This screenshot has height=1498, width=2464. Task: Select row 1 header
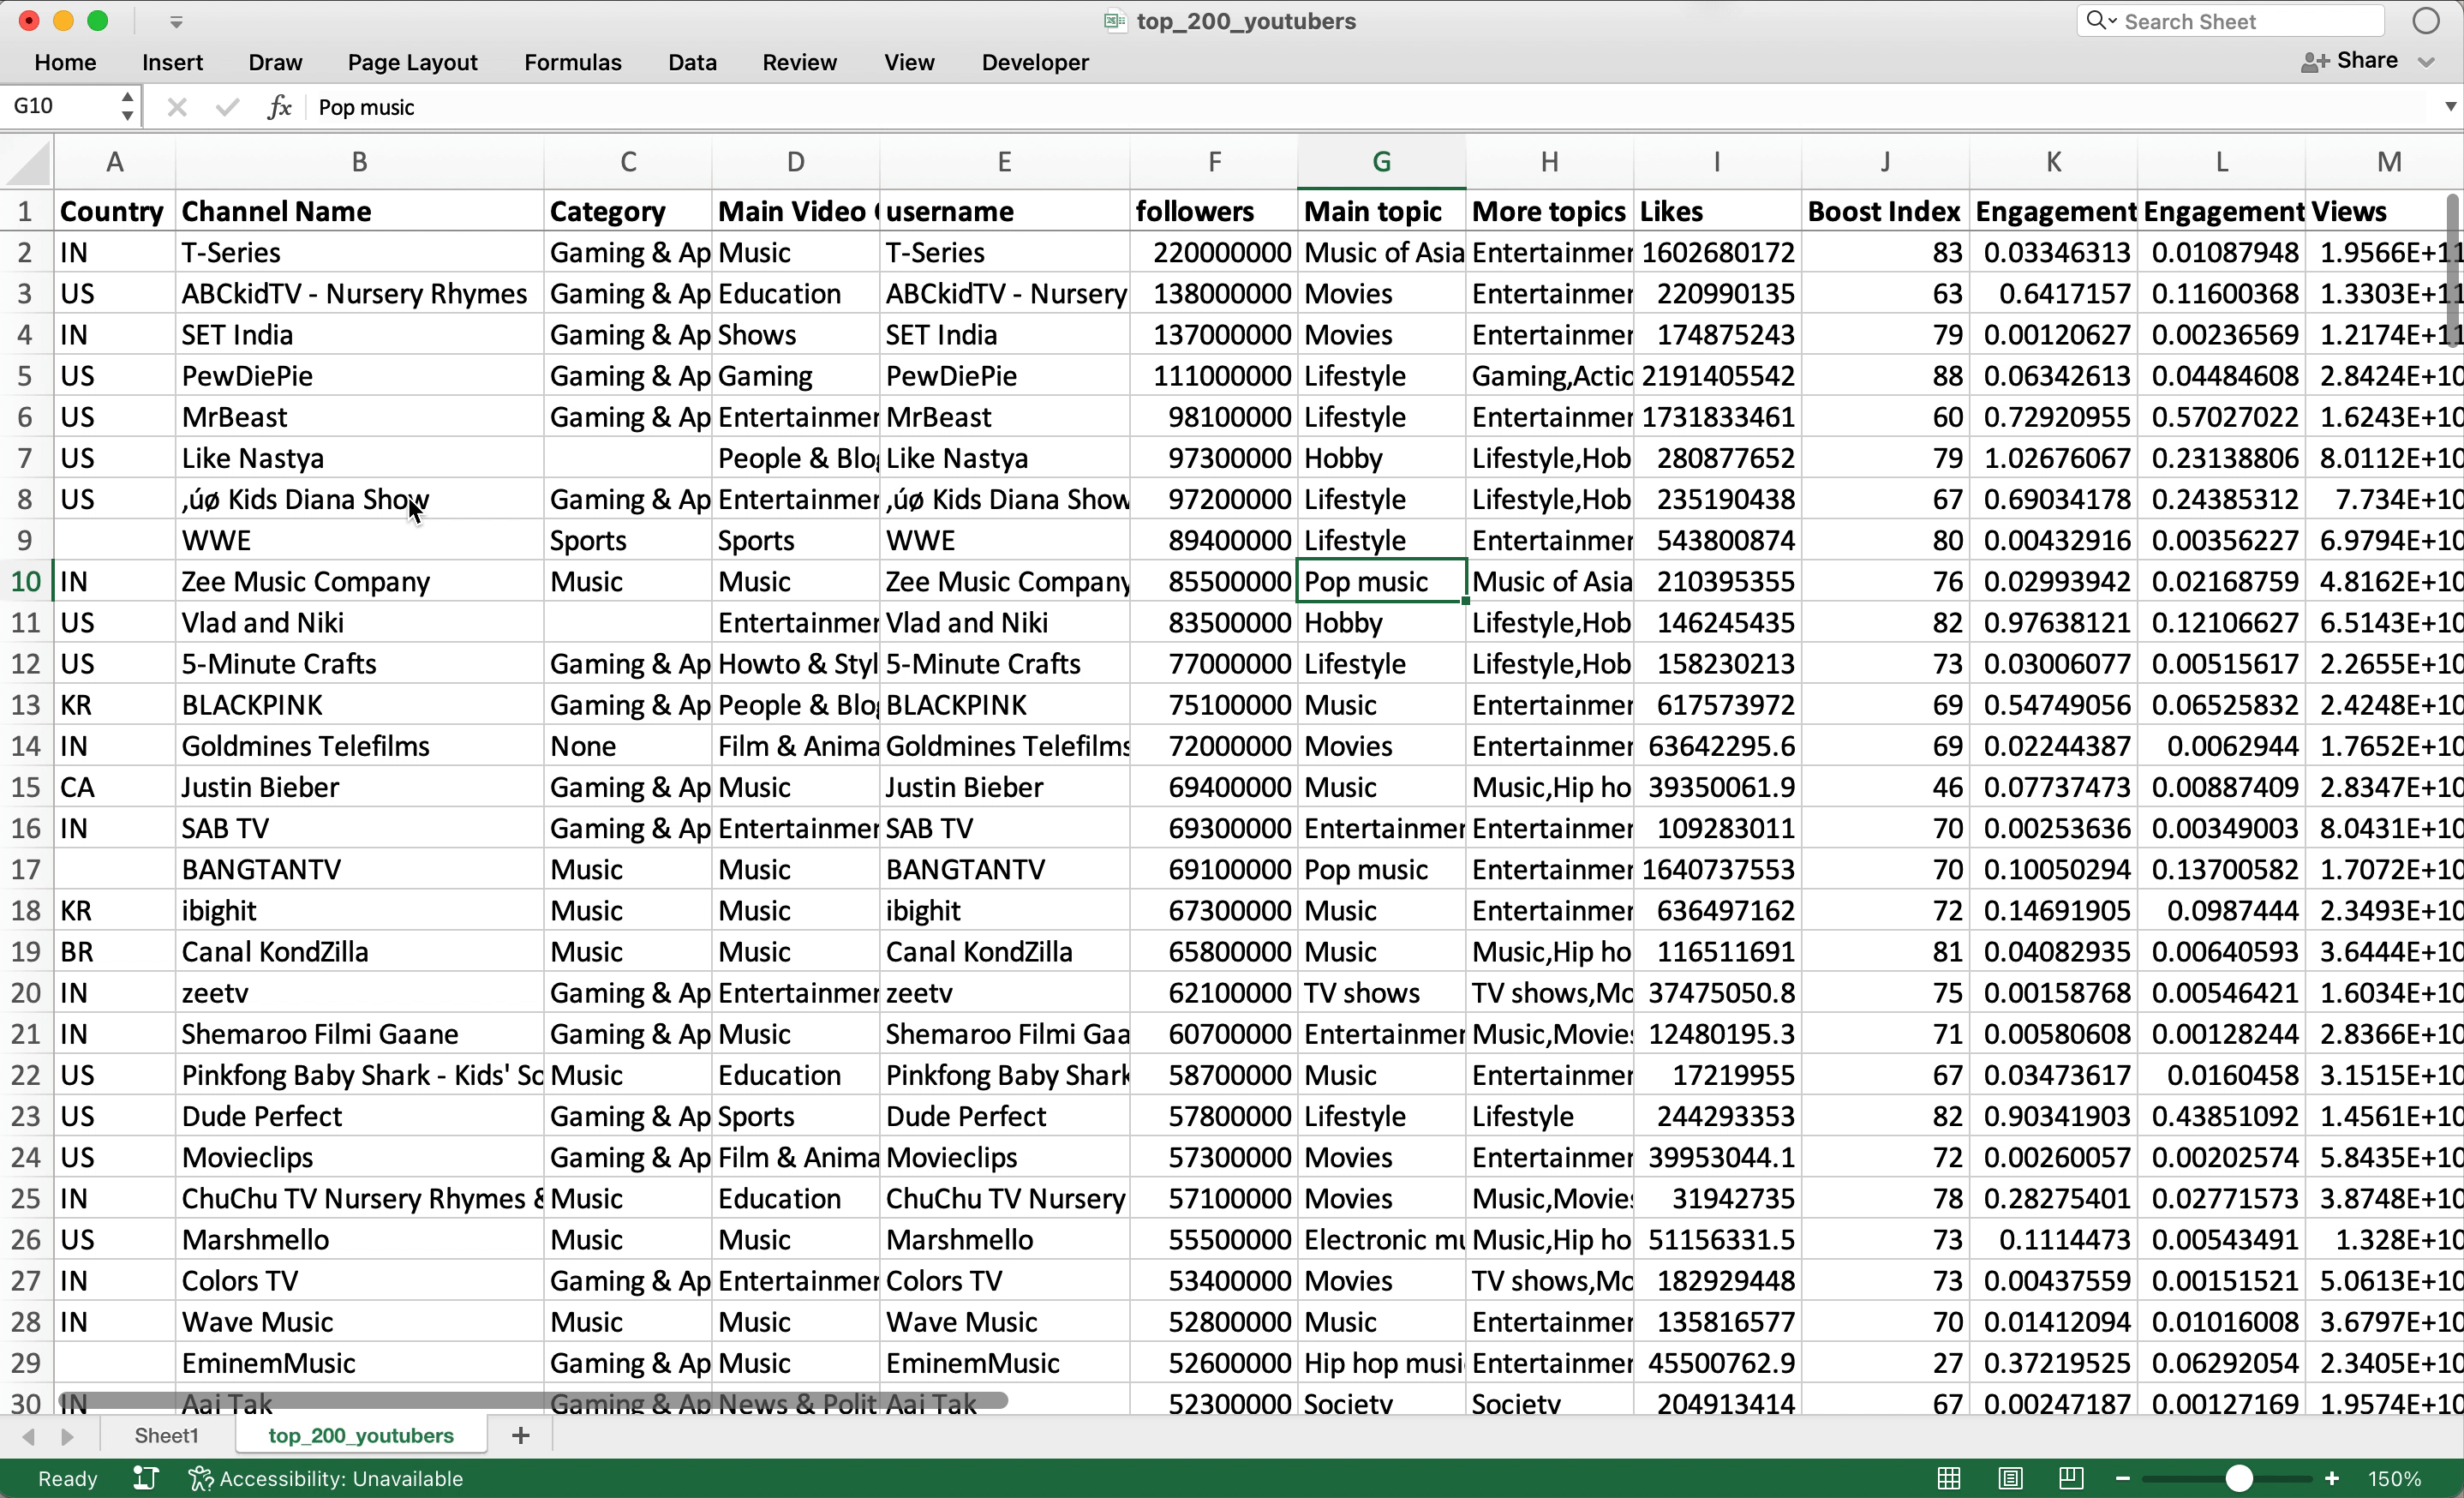point(26,211)
